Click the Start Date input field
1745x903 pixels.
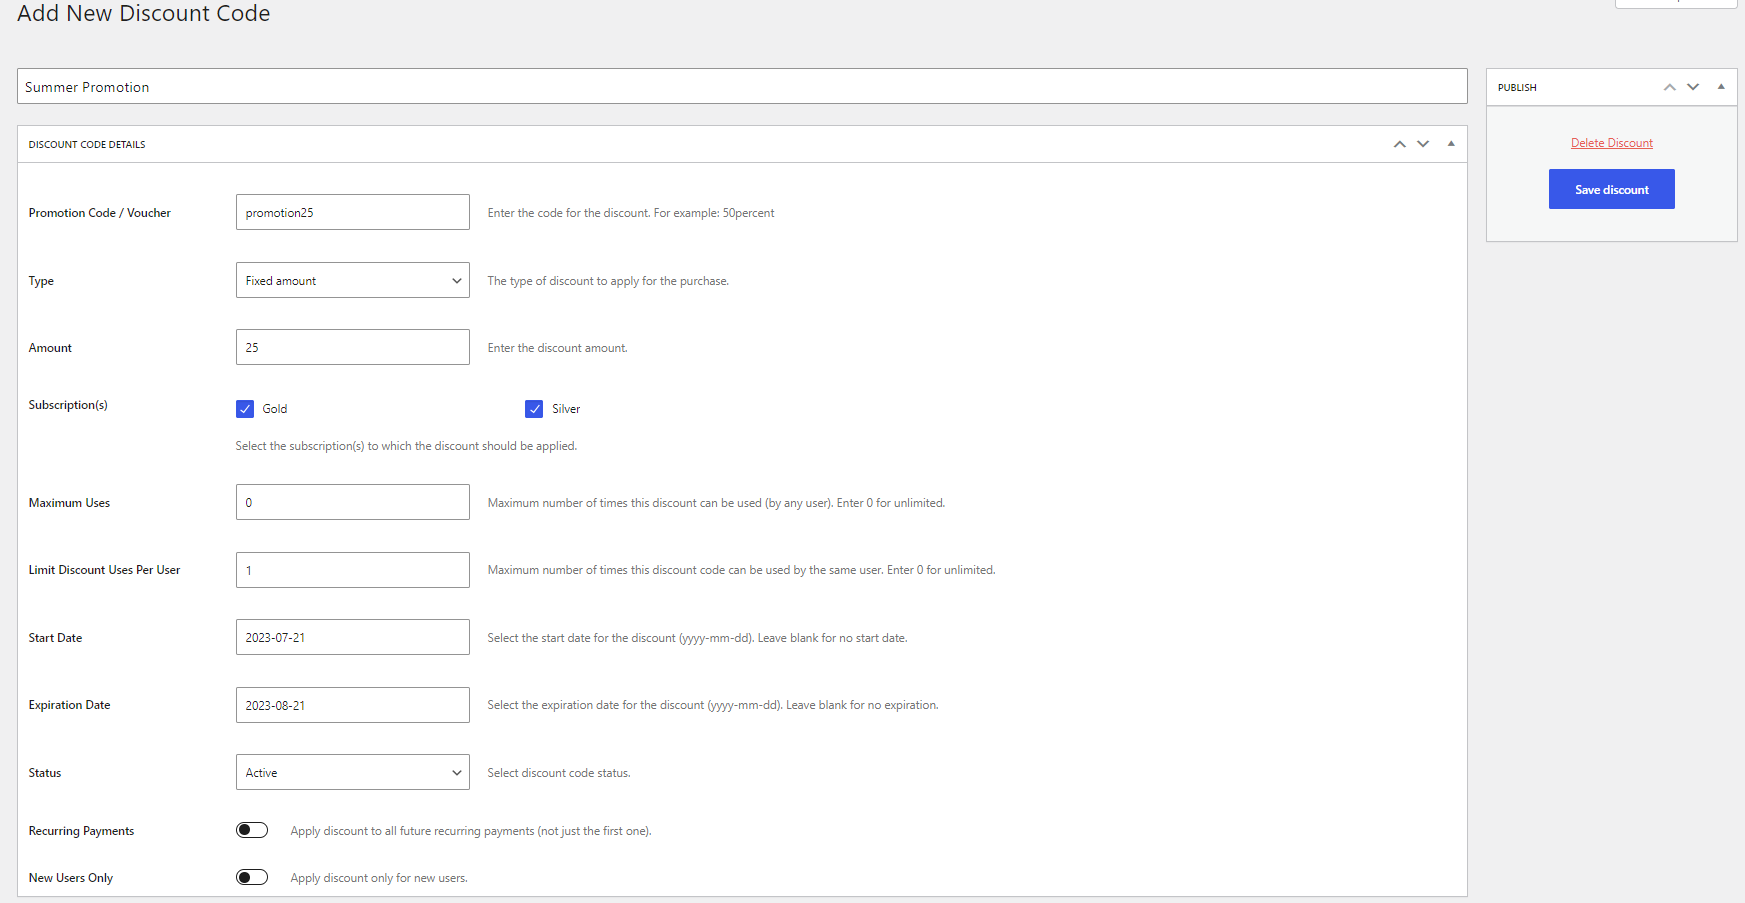[x=352, y=638]
